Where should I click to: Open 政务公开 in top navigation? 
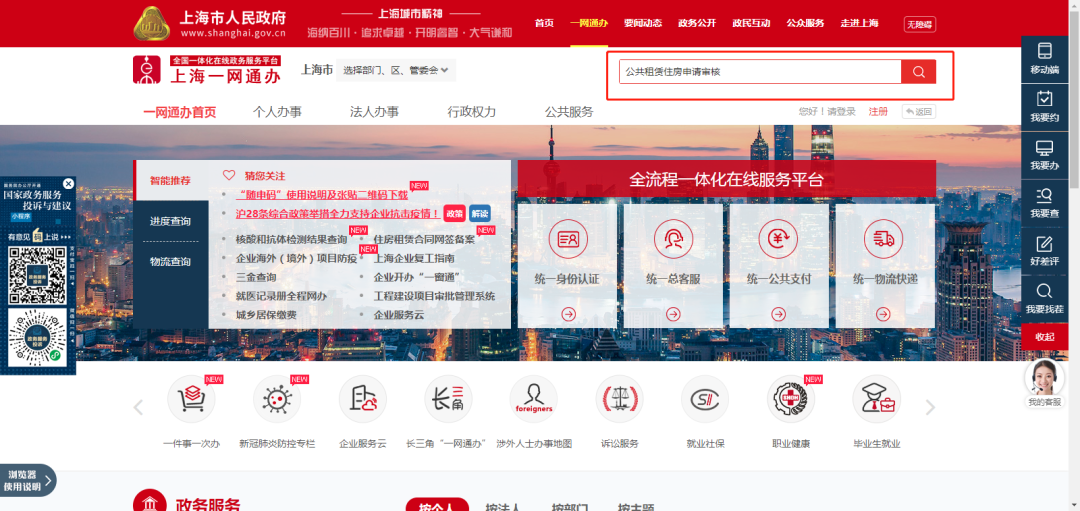697,23
